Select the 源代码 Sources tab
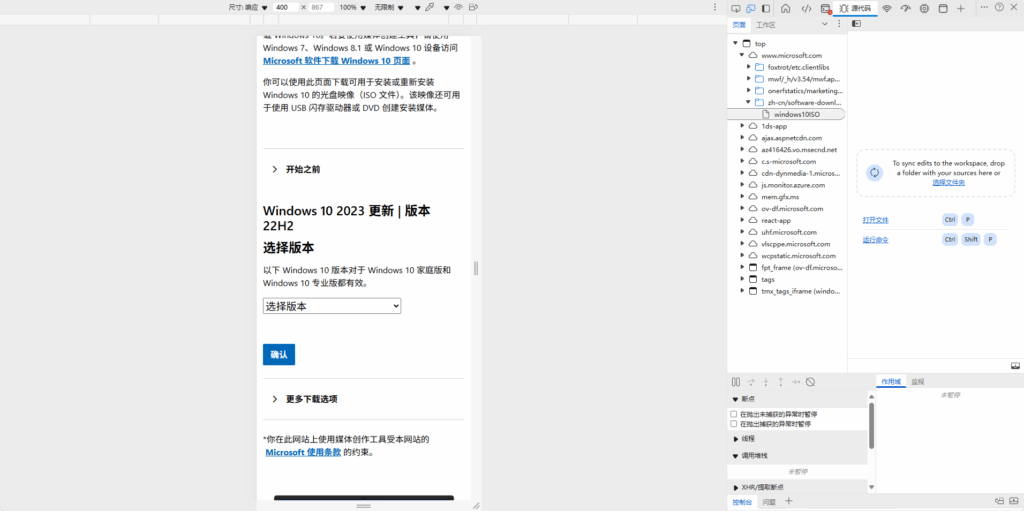1024x511 pixels. click(x=854, y=8)
